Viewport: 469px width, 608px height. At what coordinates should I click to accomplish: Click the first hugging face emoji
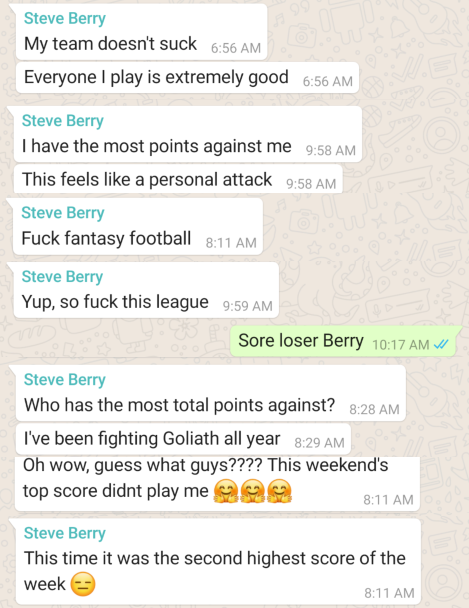tap(226, 491)
